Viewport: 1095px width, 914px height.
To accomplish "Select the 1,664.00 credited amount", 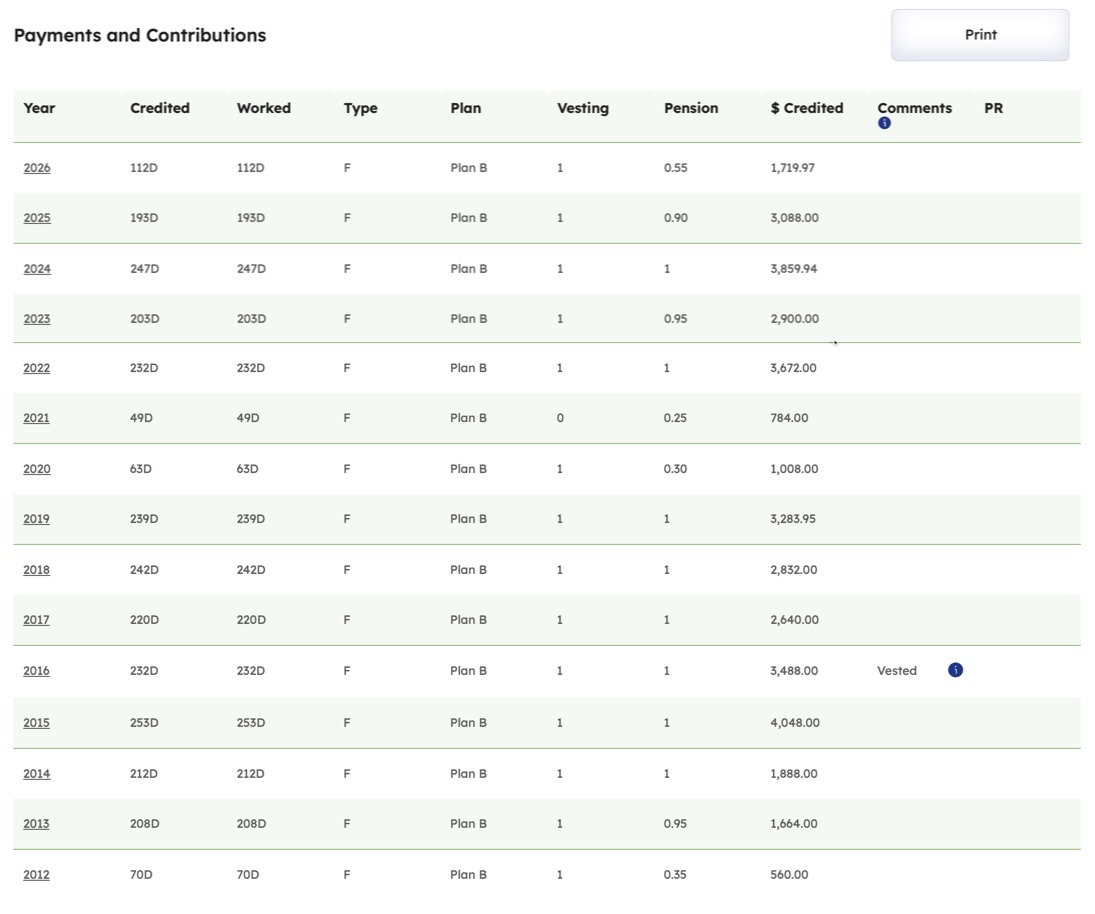I will coord(794,823).
